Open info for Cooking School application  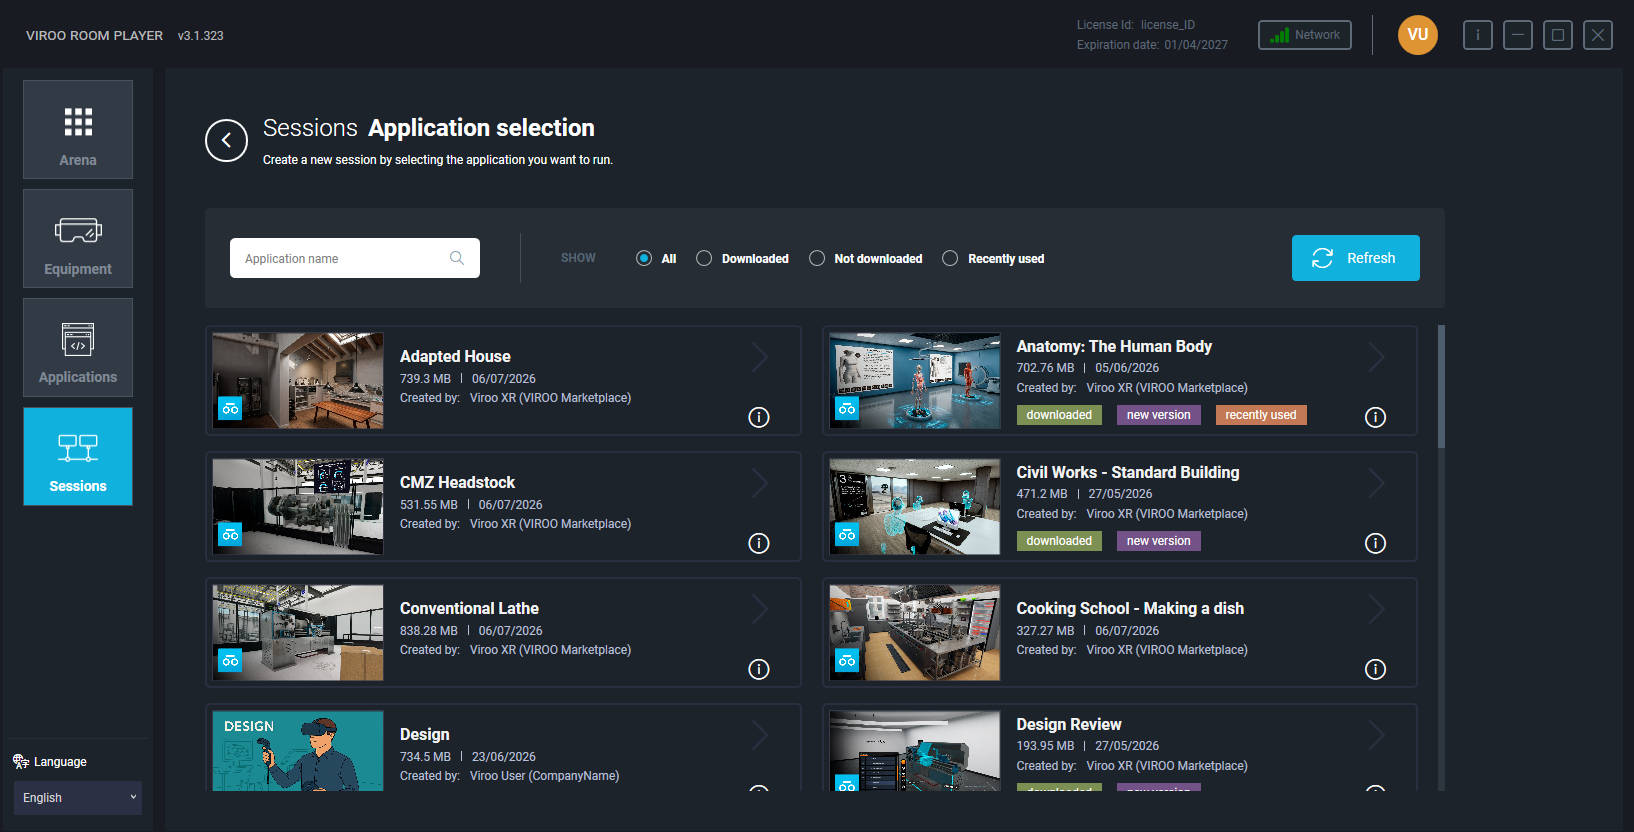point(1375,669)
